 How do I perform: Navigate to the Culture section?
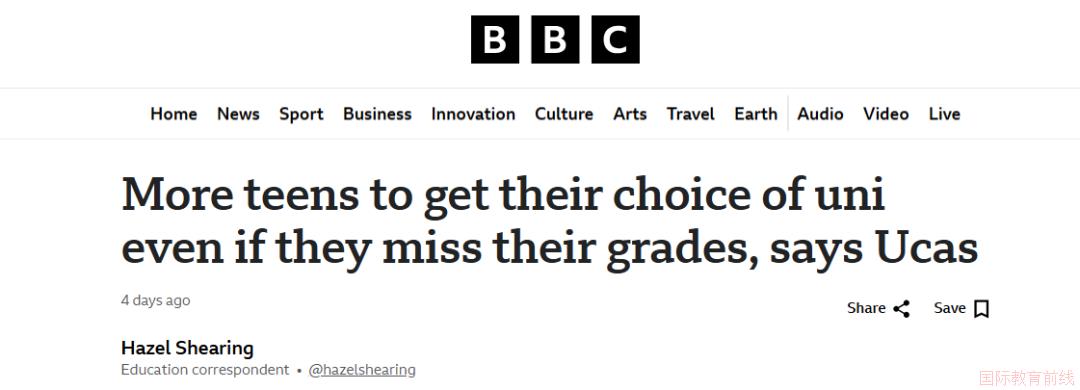click(x=564, y=114)
